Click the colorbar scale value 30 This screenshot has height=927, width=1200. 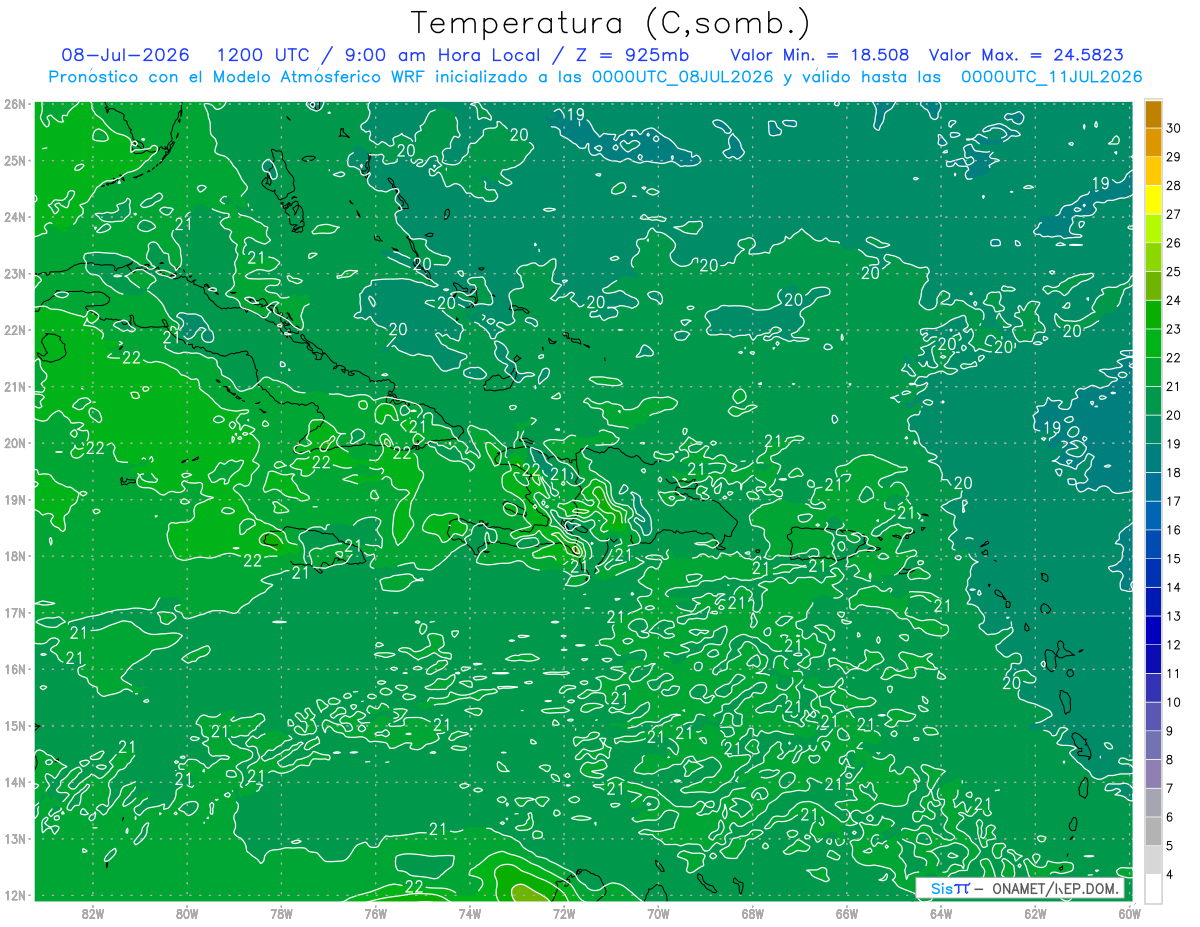[1174, 128]
